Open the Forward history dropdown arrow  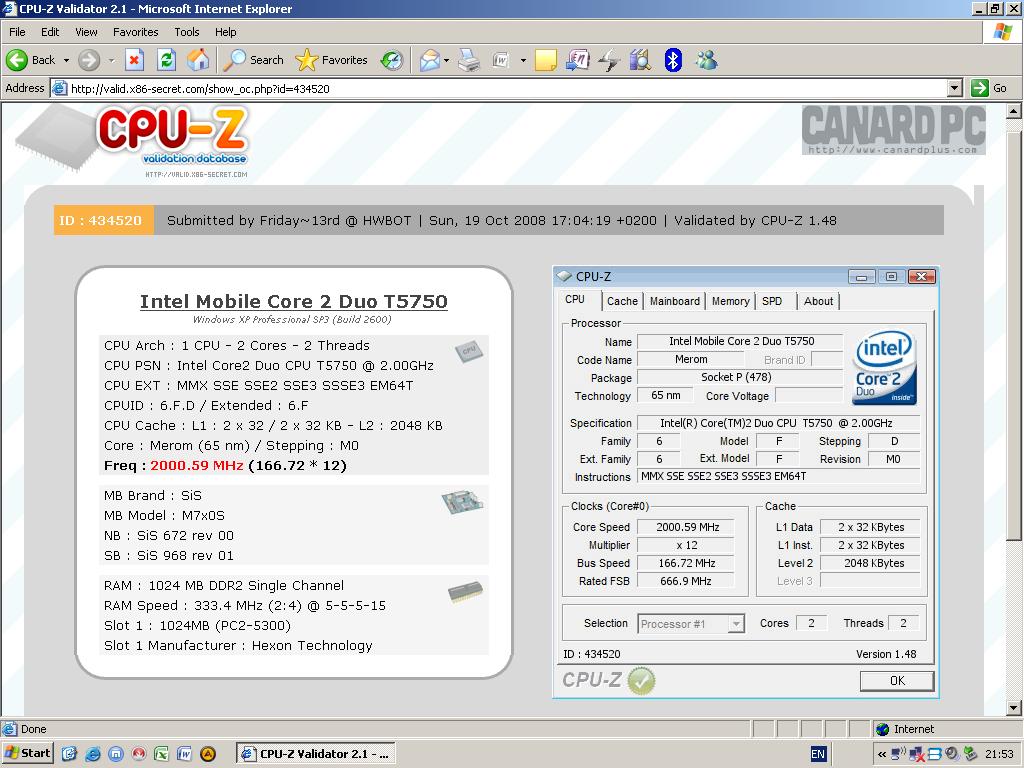click(112, 60)
